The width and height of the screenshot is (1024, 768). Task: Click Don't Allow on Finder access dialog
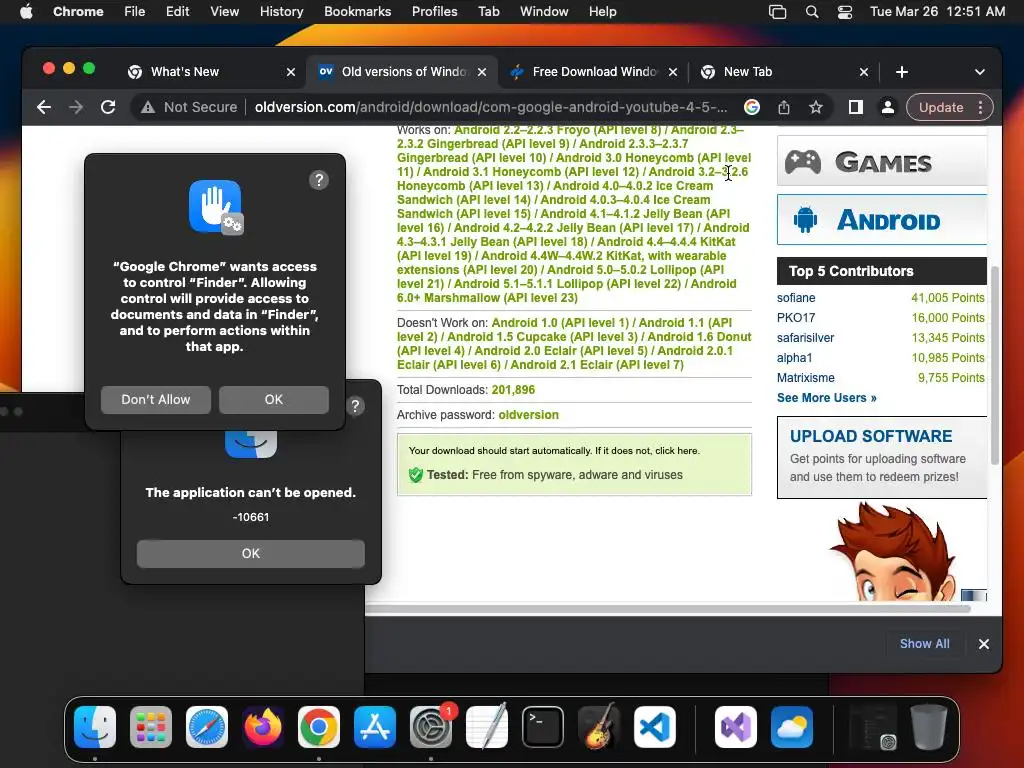pos(156,400)
